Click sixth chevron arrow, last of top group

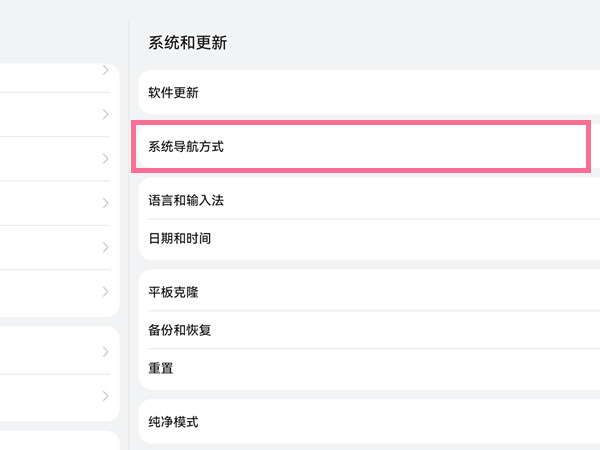105,292
